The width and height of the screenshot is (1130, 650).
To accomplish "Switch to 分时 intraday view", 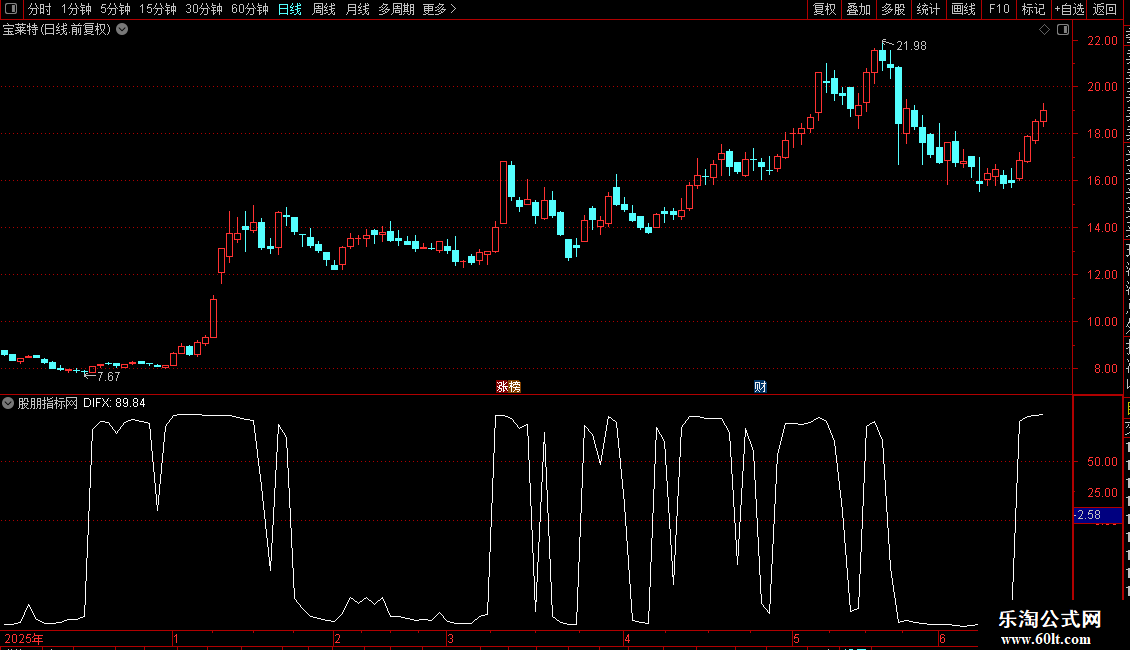I will click(x=40, y=9).
